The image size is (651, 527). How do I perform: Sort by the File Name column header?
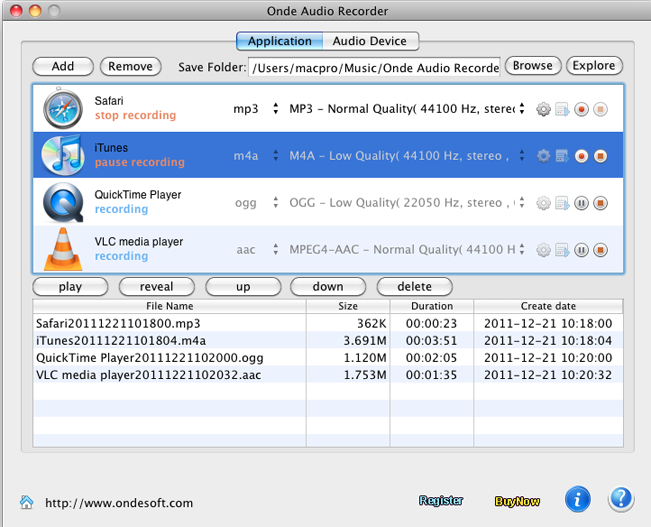click(169, 306)
